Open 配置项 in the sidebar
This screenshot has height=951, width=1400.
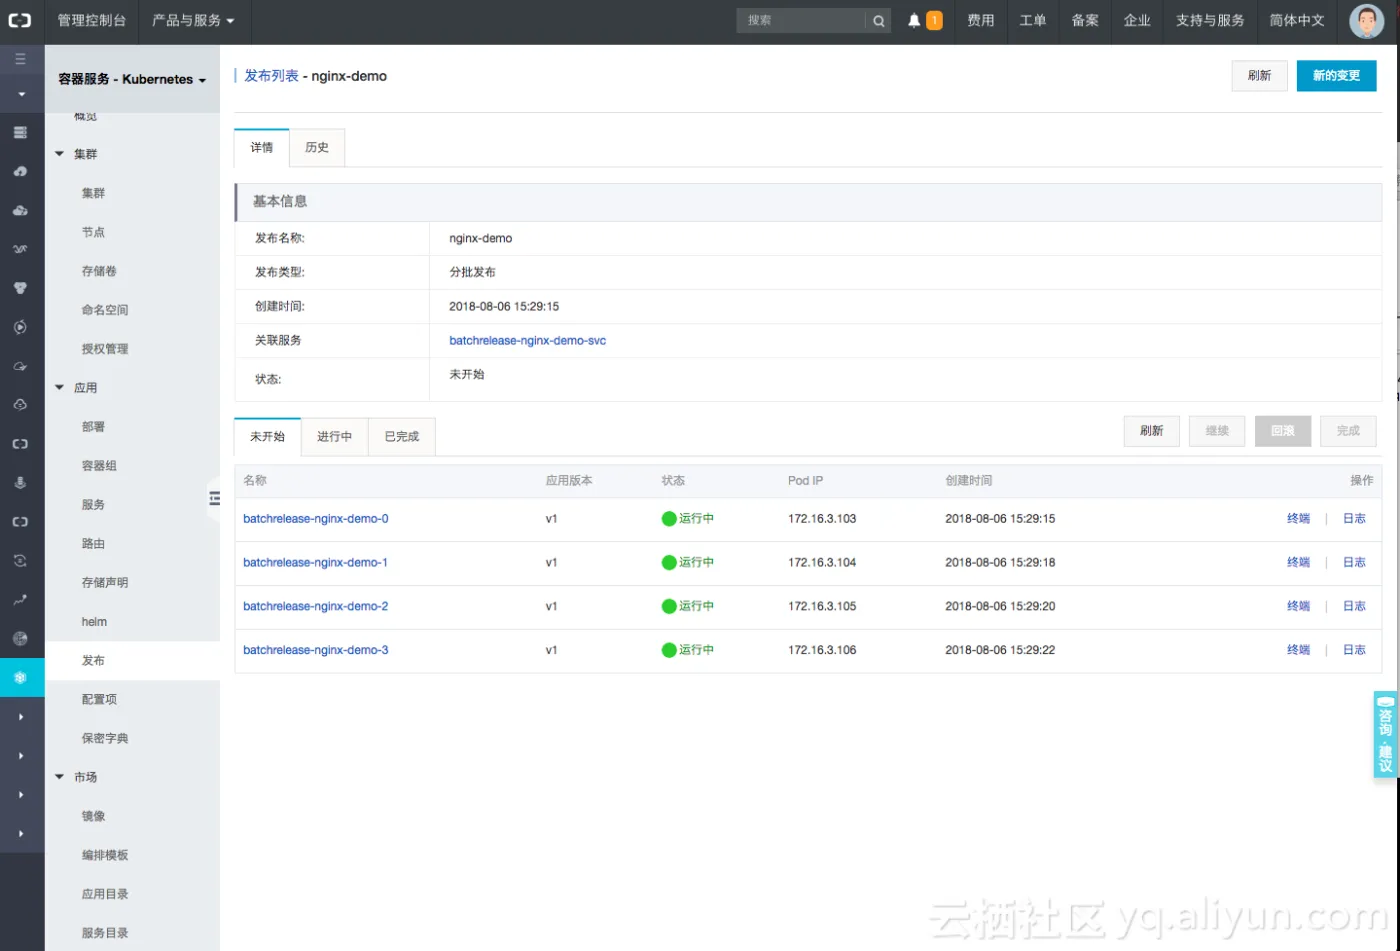pyautogui.click(x=99, y=700)
